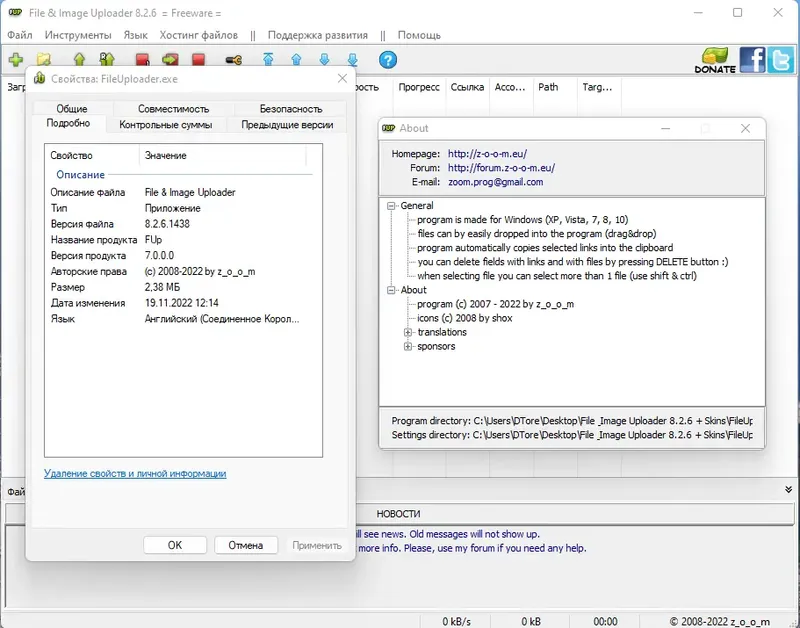
Task: Switch to the Безопасность tab
Action: click(x=291, y=109)
